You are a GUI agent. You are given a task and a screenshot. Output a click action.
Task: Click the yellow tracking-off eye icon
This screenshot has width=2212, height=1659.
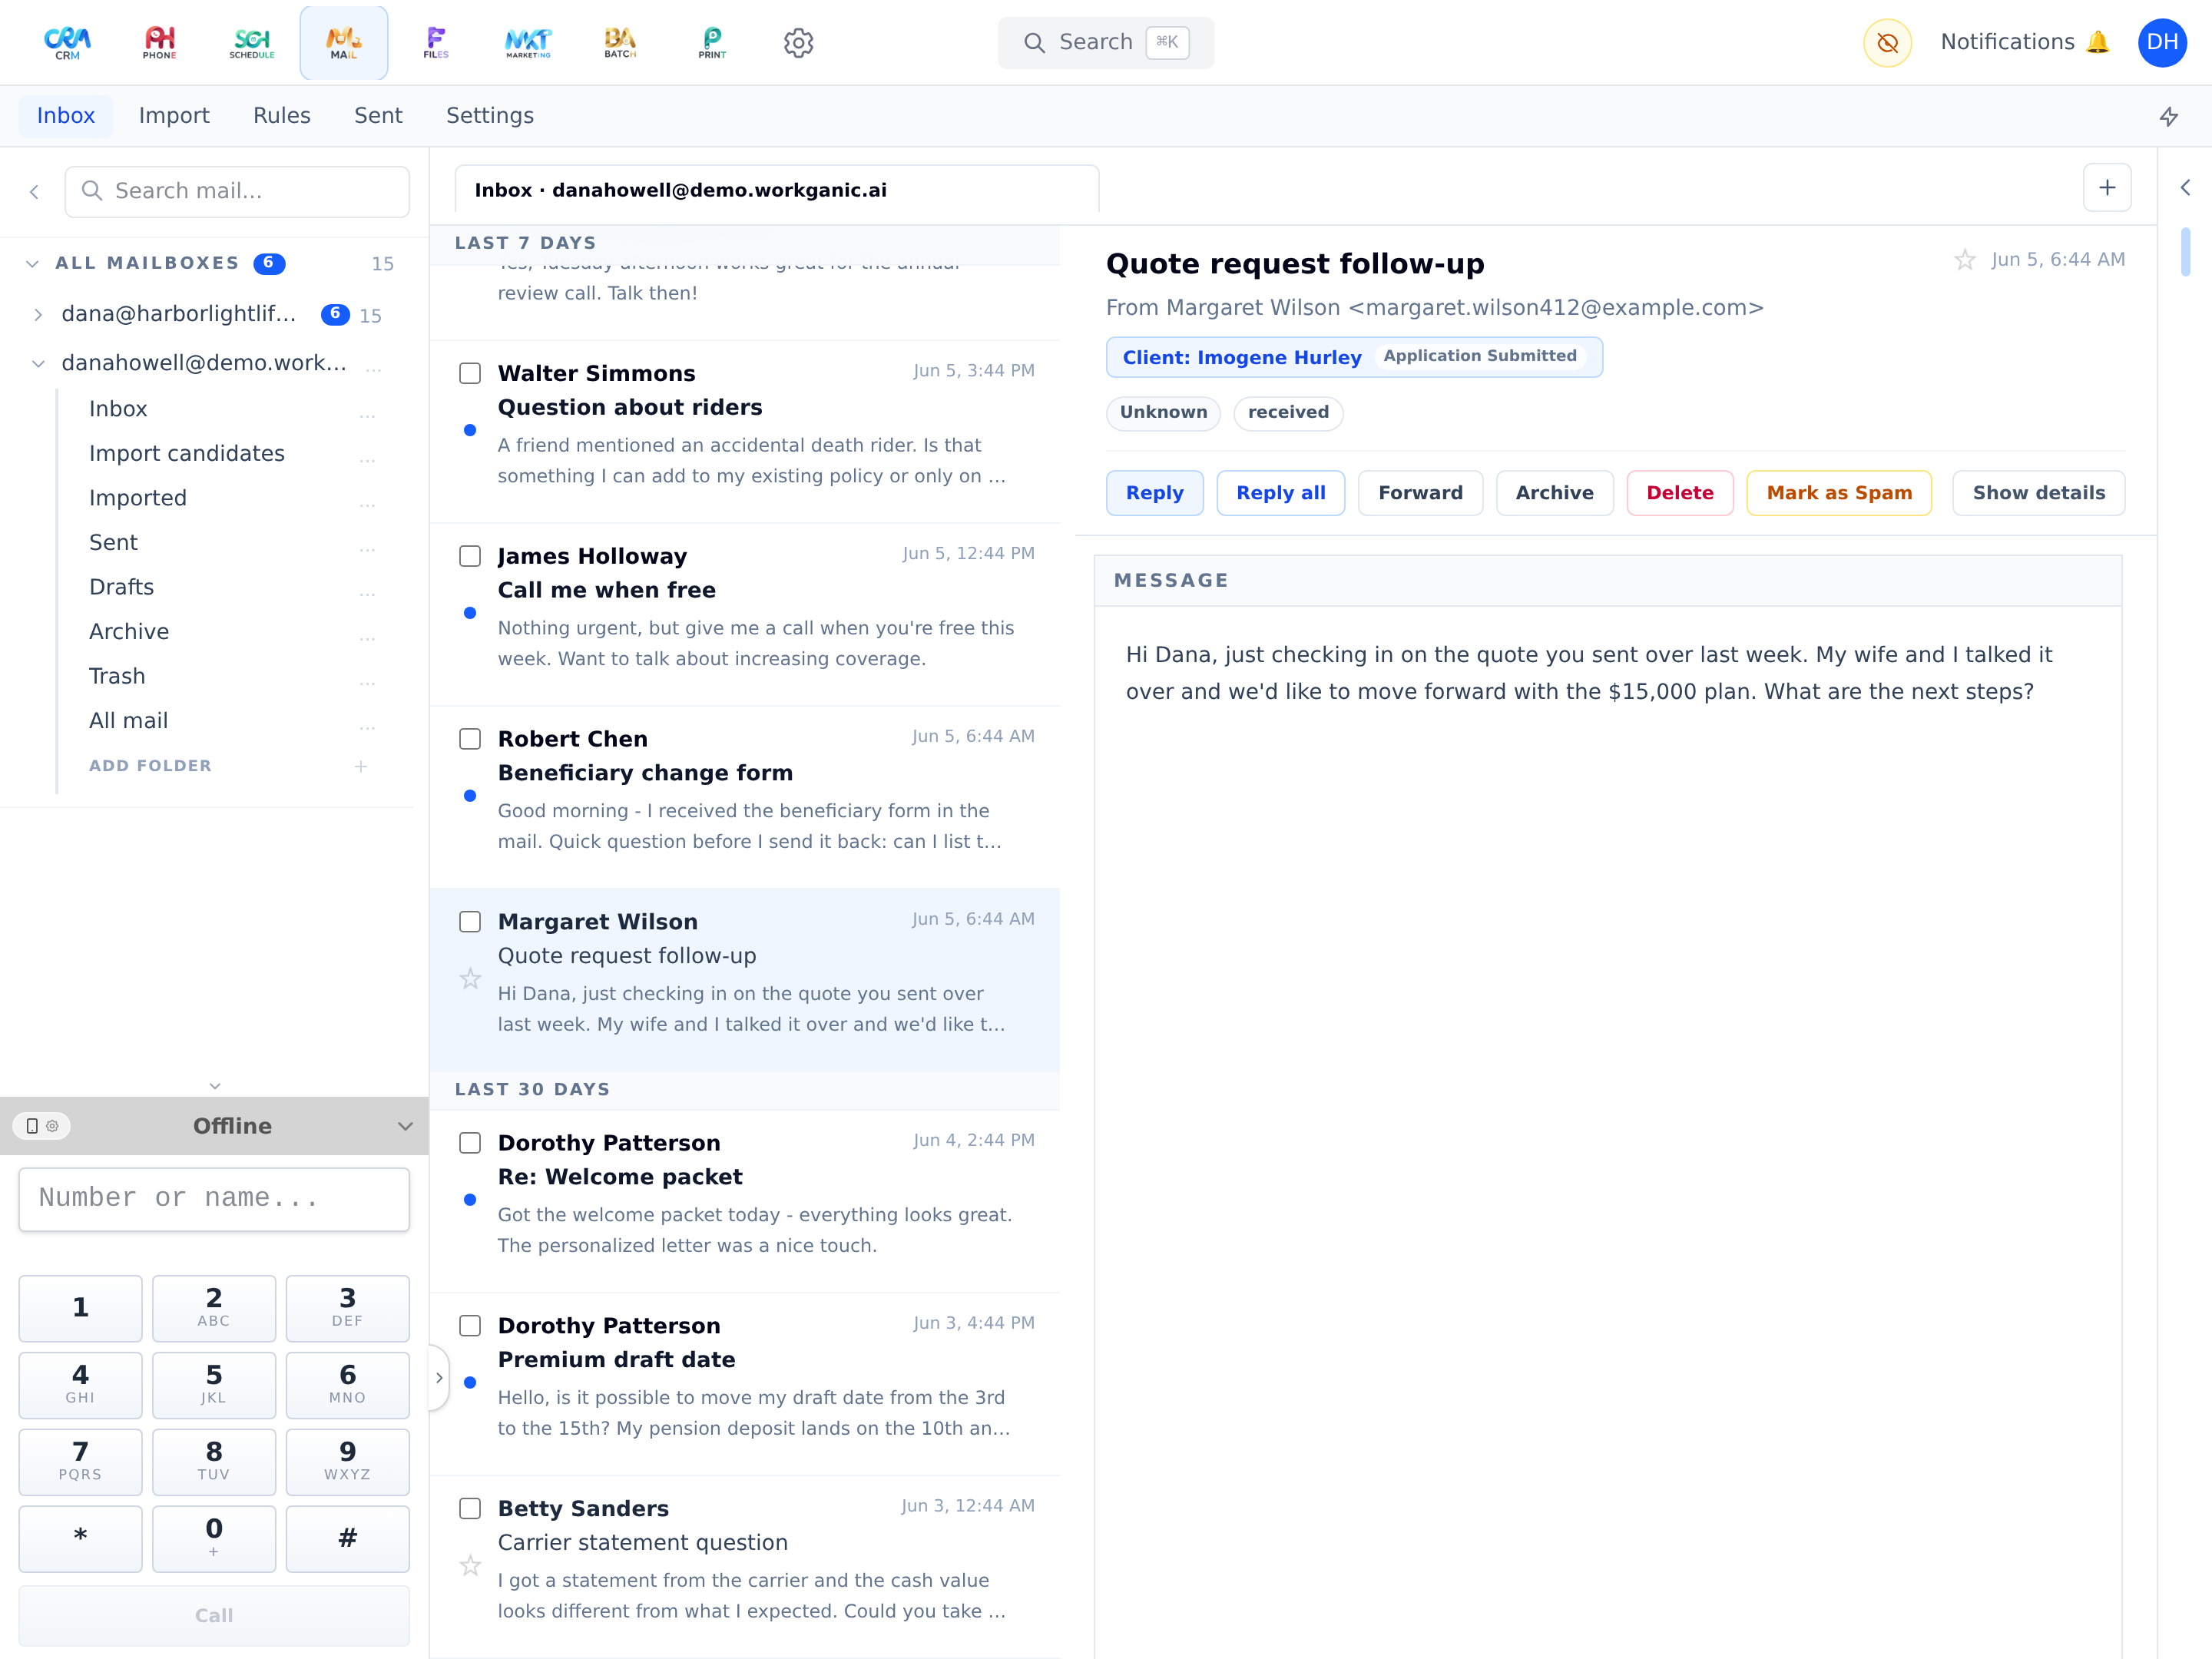point(1887,43)
